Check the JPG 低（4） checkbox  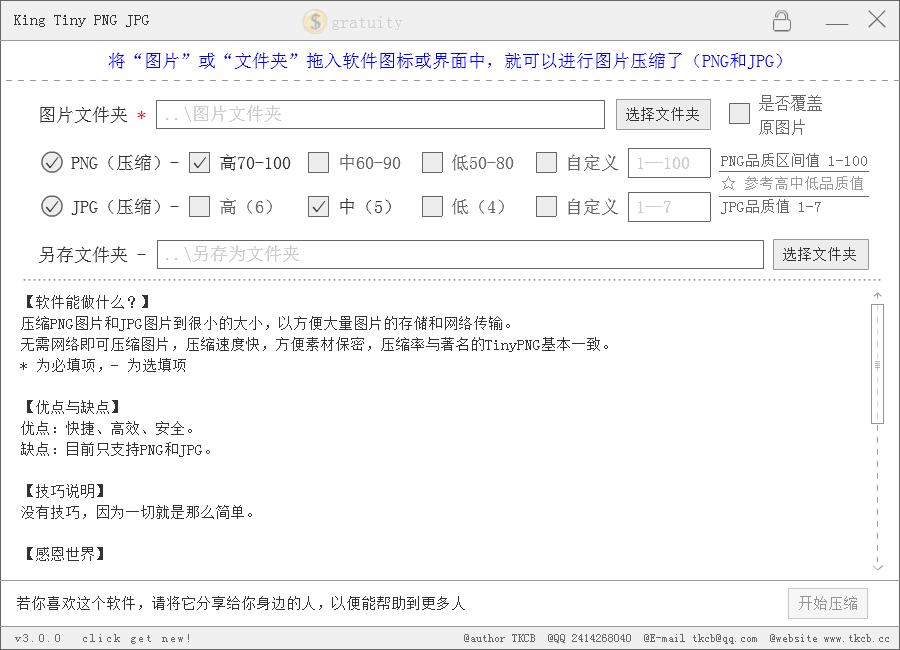pos(432,206)
